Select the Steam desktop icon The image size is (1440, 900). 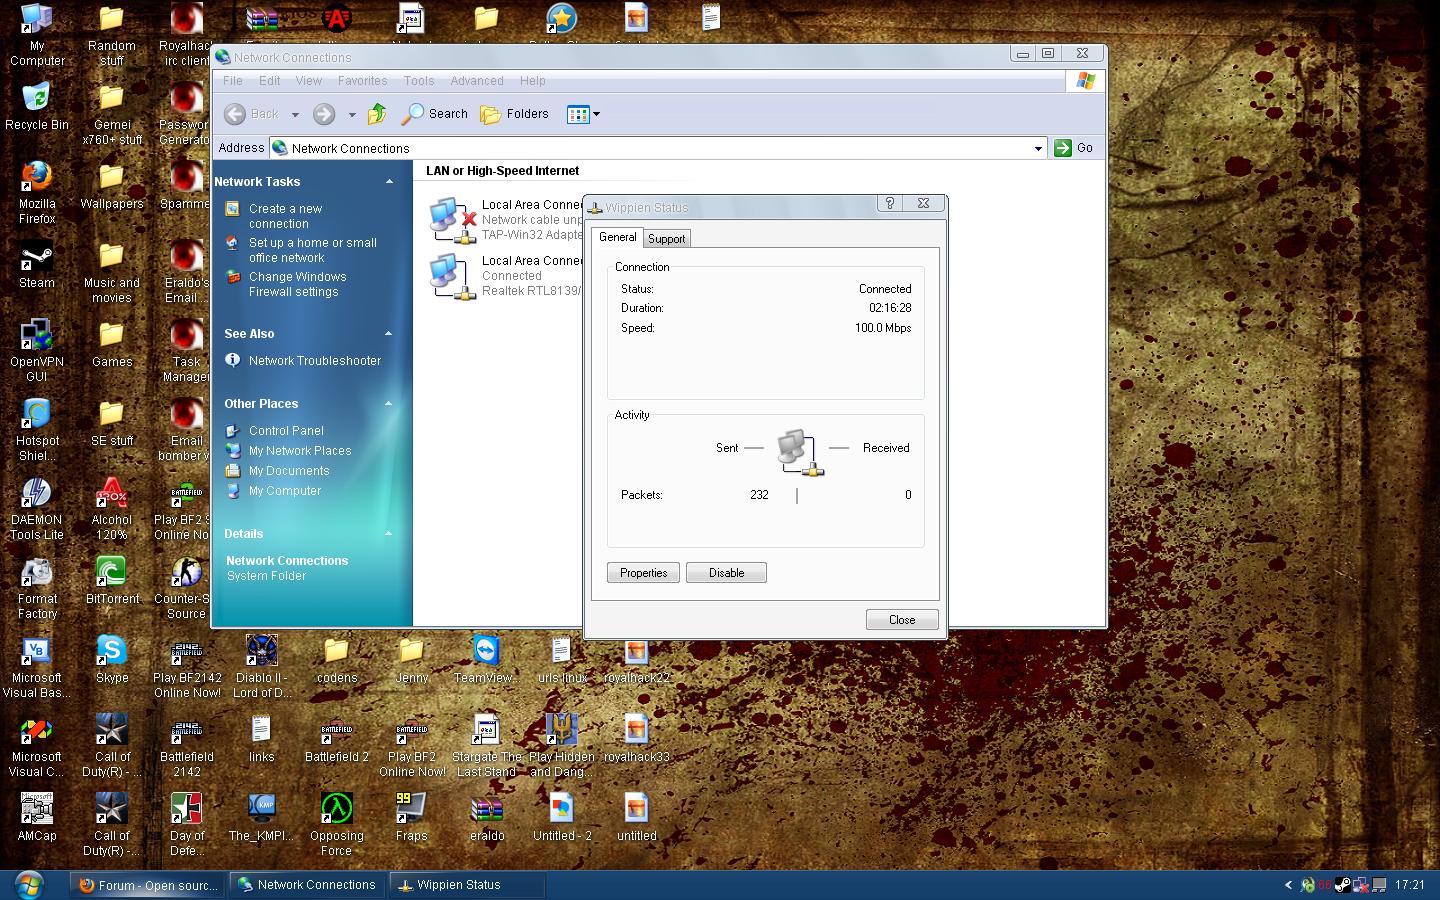37,258
